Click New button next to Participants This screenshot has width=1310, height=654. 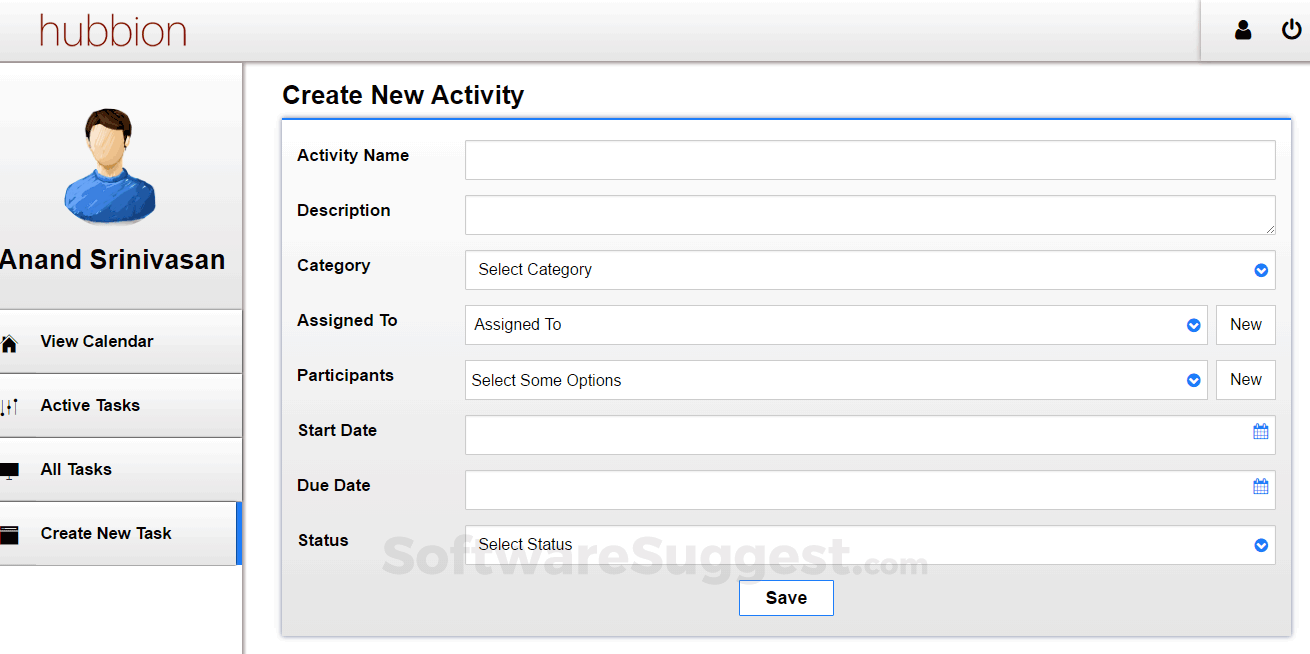click(1245, 380)
